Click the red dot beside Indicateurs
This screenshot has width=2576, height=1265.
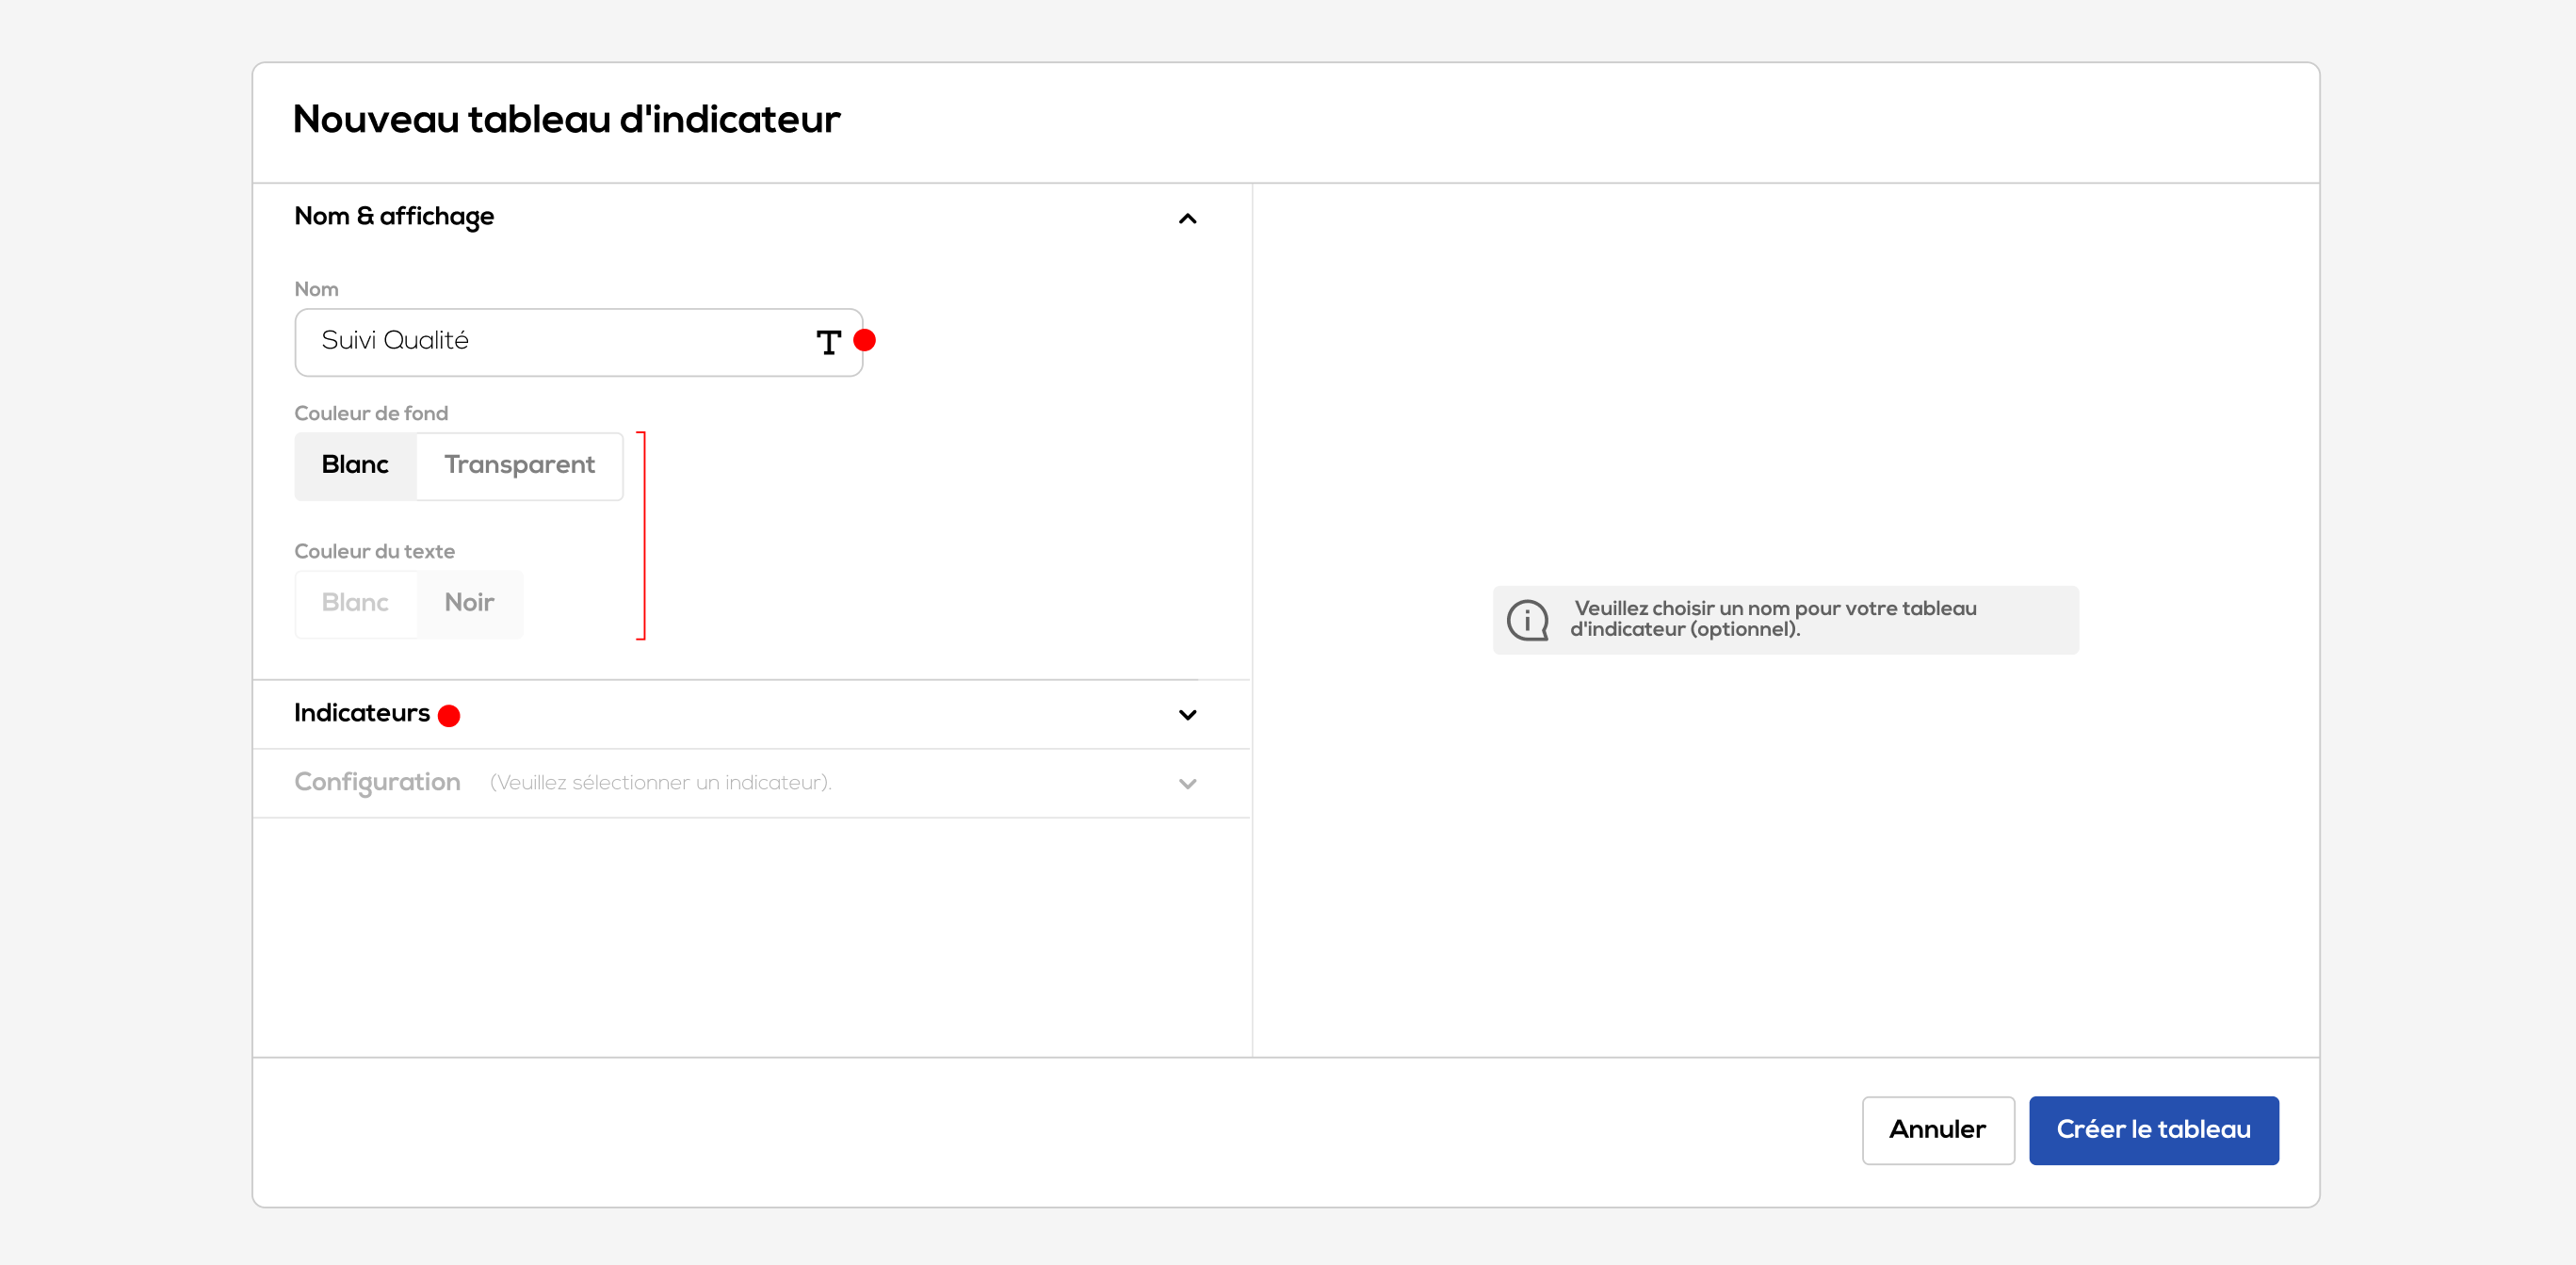click(x=449, y=715)
